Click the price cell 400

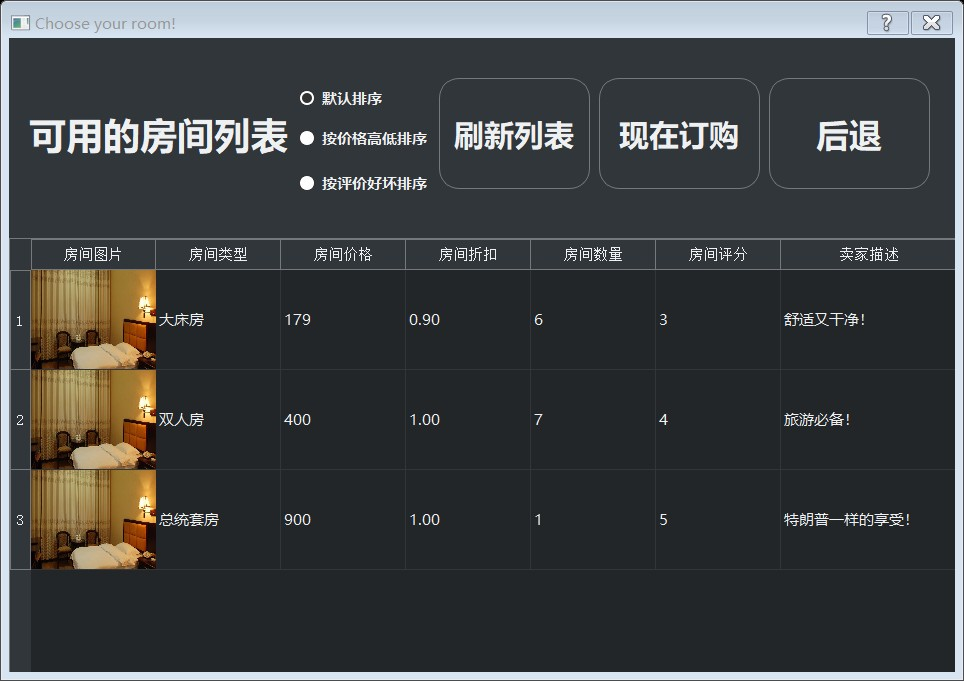tap(343, 420)
